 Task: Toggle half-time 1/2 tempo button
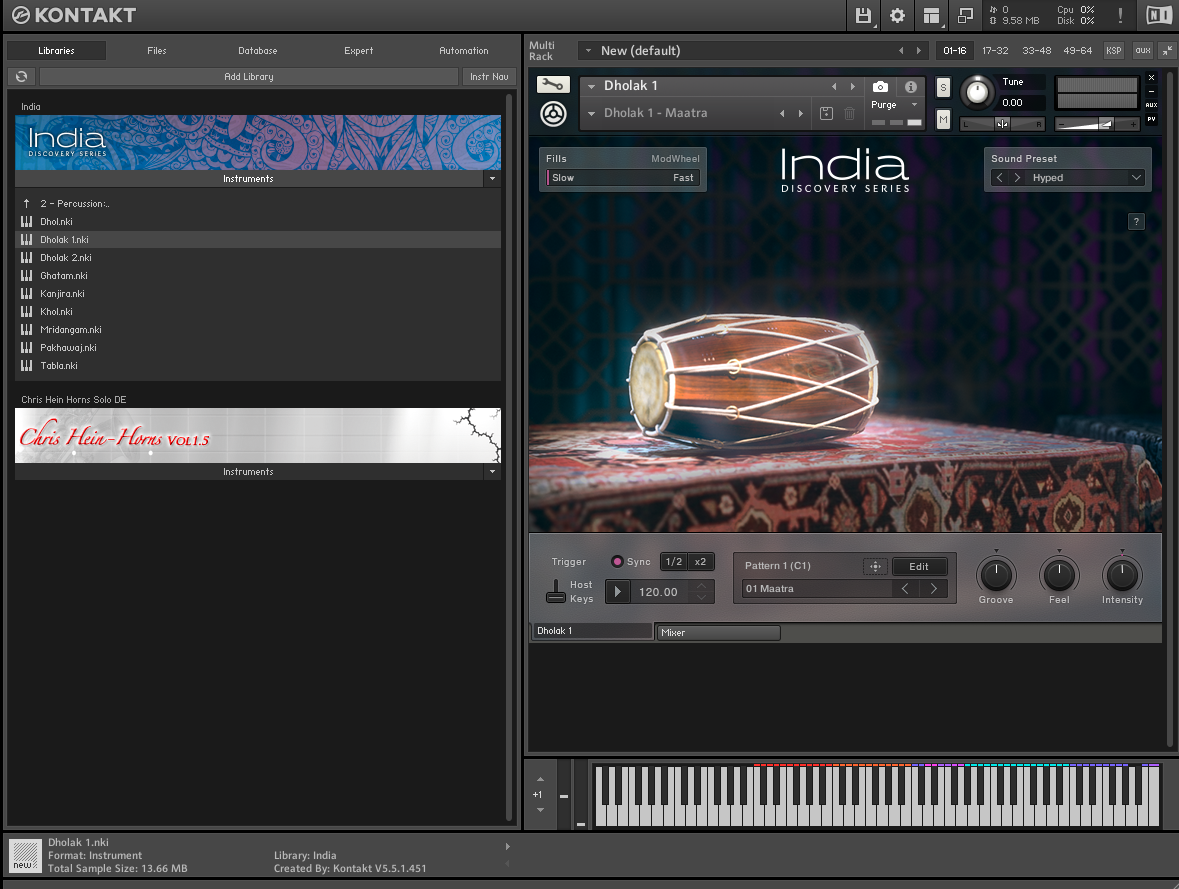674,562
